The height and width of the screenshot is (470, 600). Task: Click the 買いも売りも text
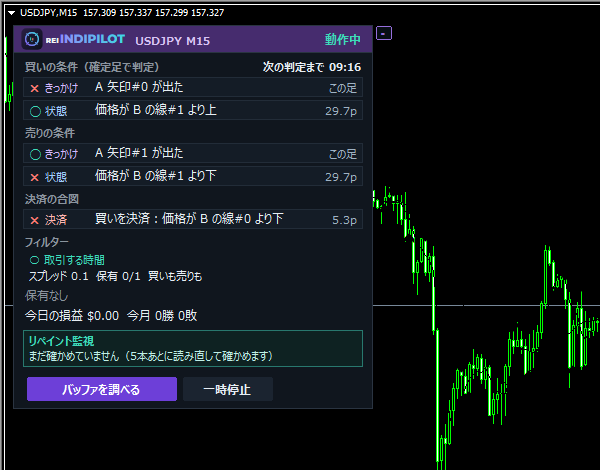pos(175,276)
